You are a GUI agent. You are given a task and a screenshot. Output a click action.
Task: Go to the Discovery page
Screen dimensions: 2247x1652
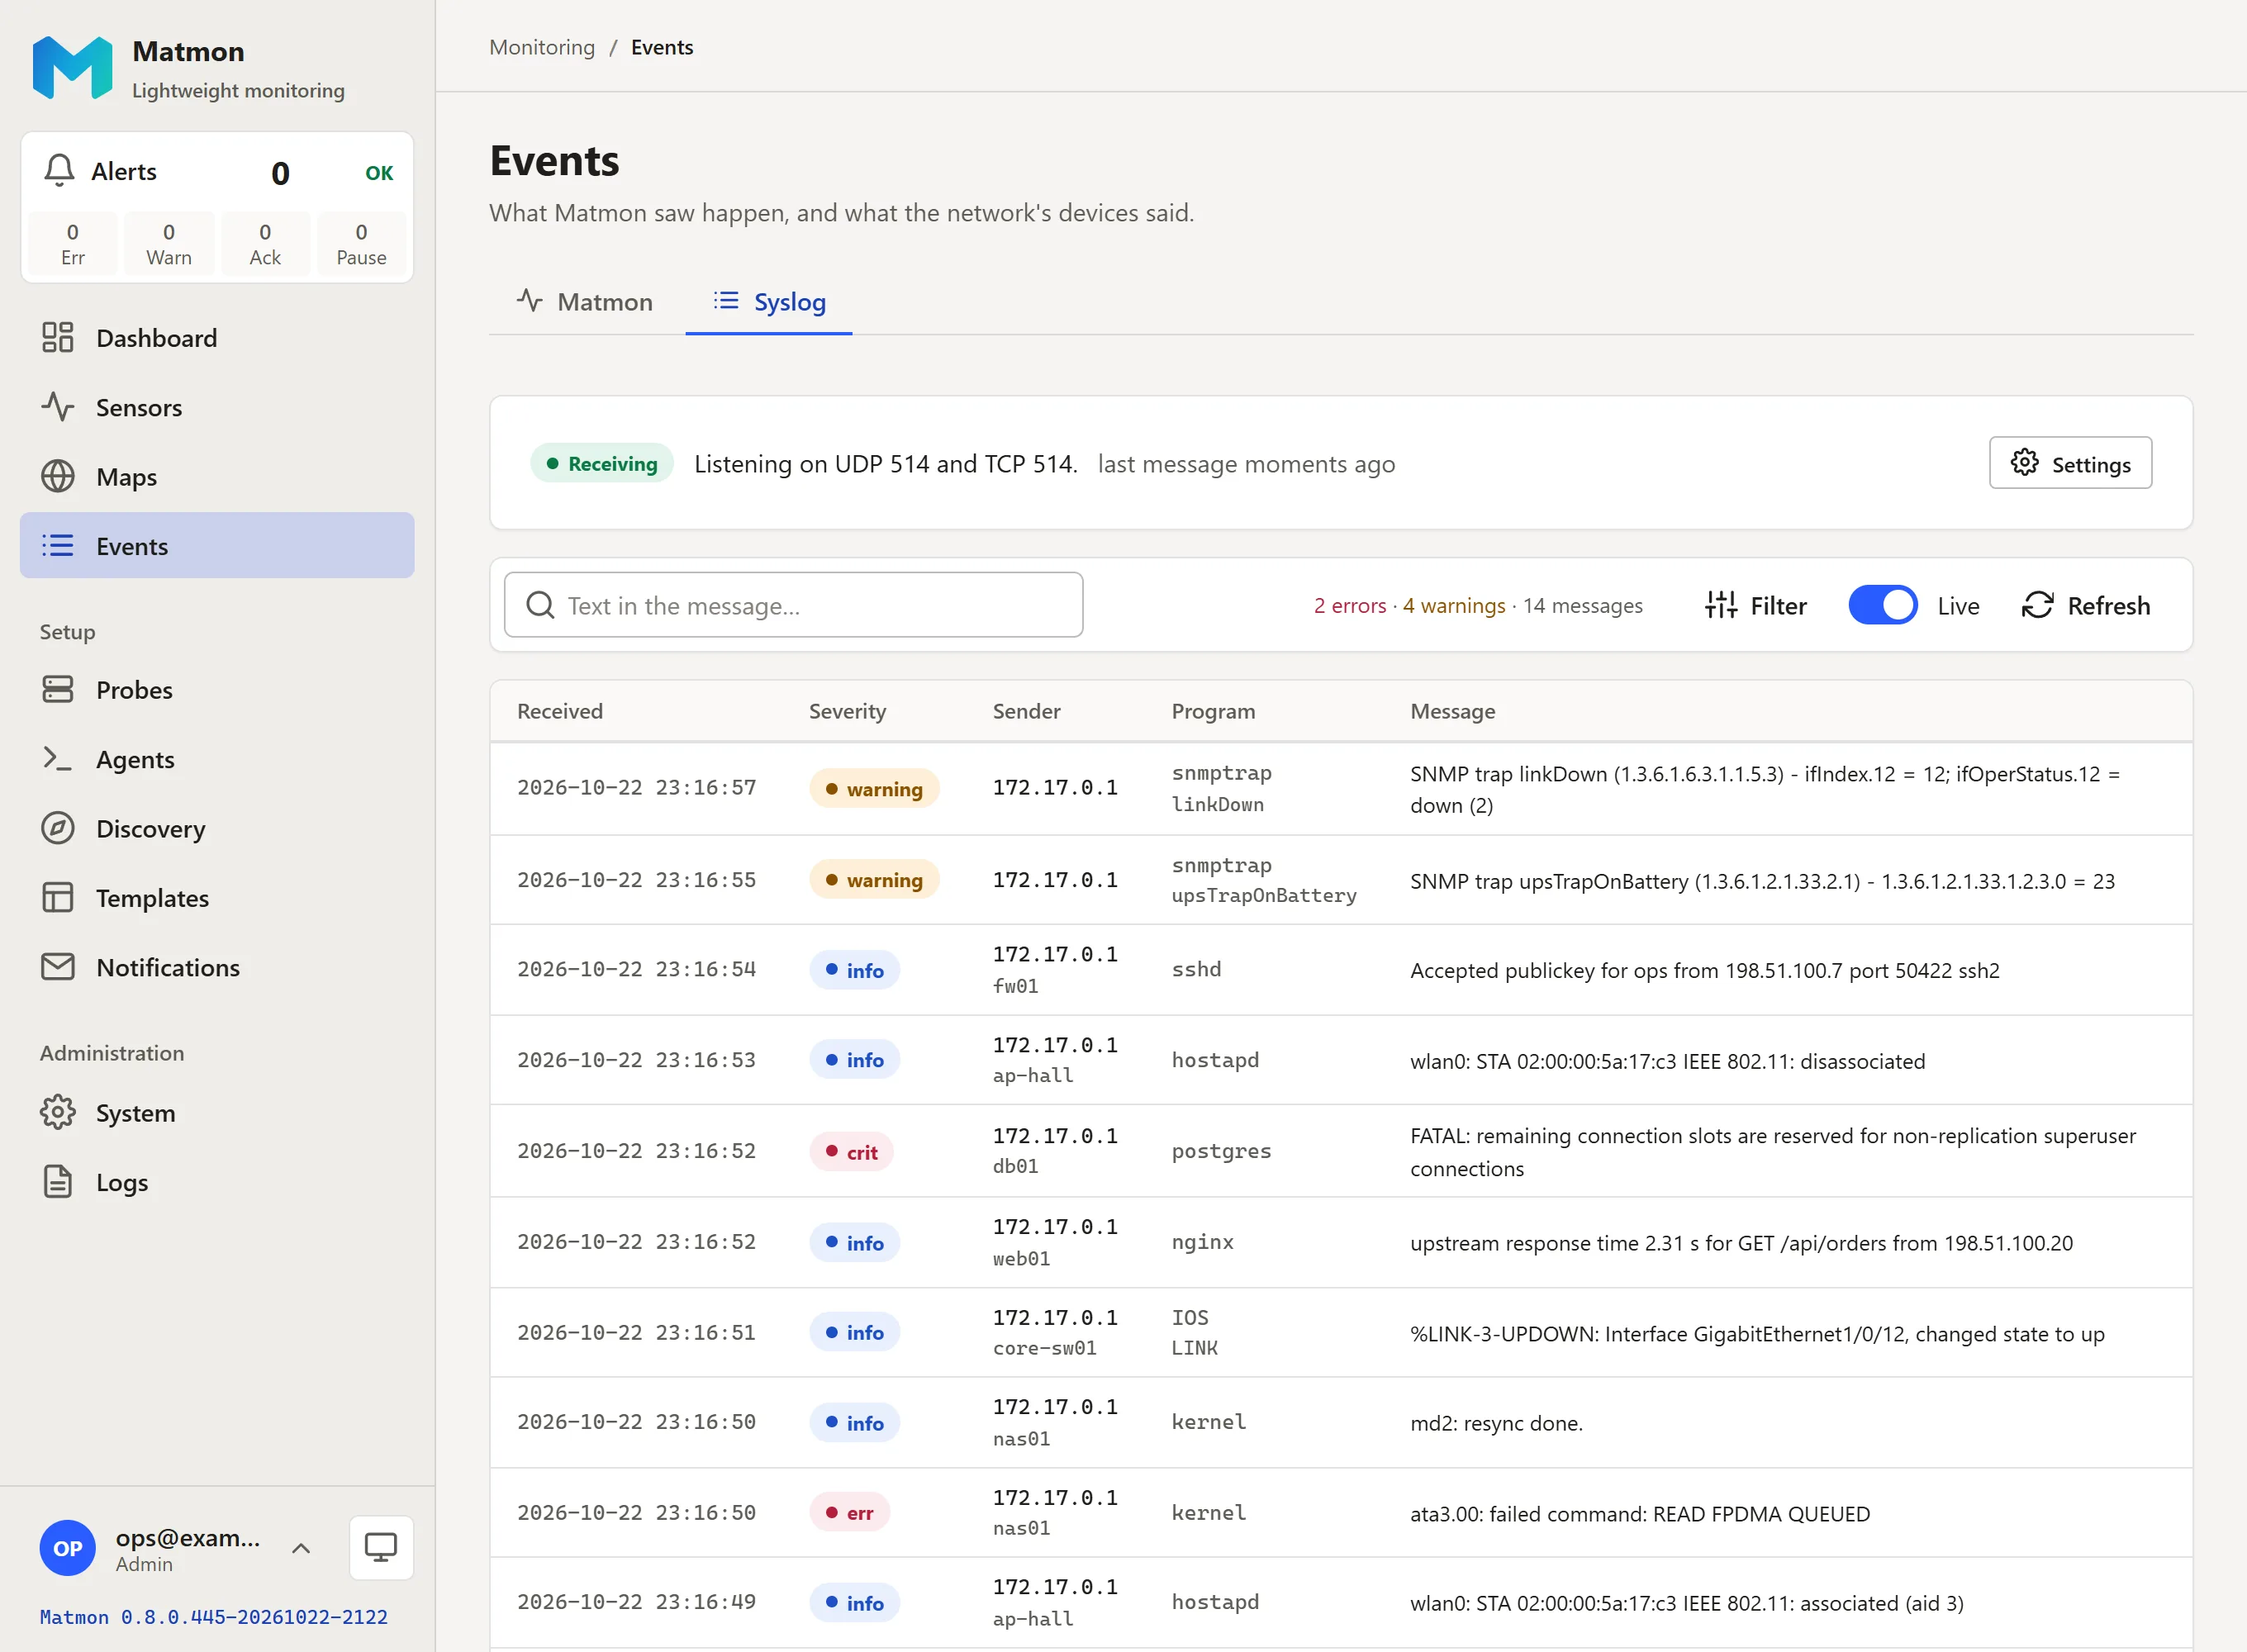[x=217, y=828]
